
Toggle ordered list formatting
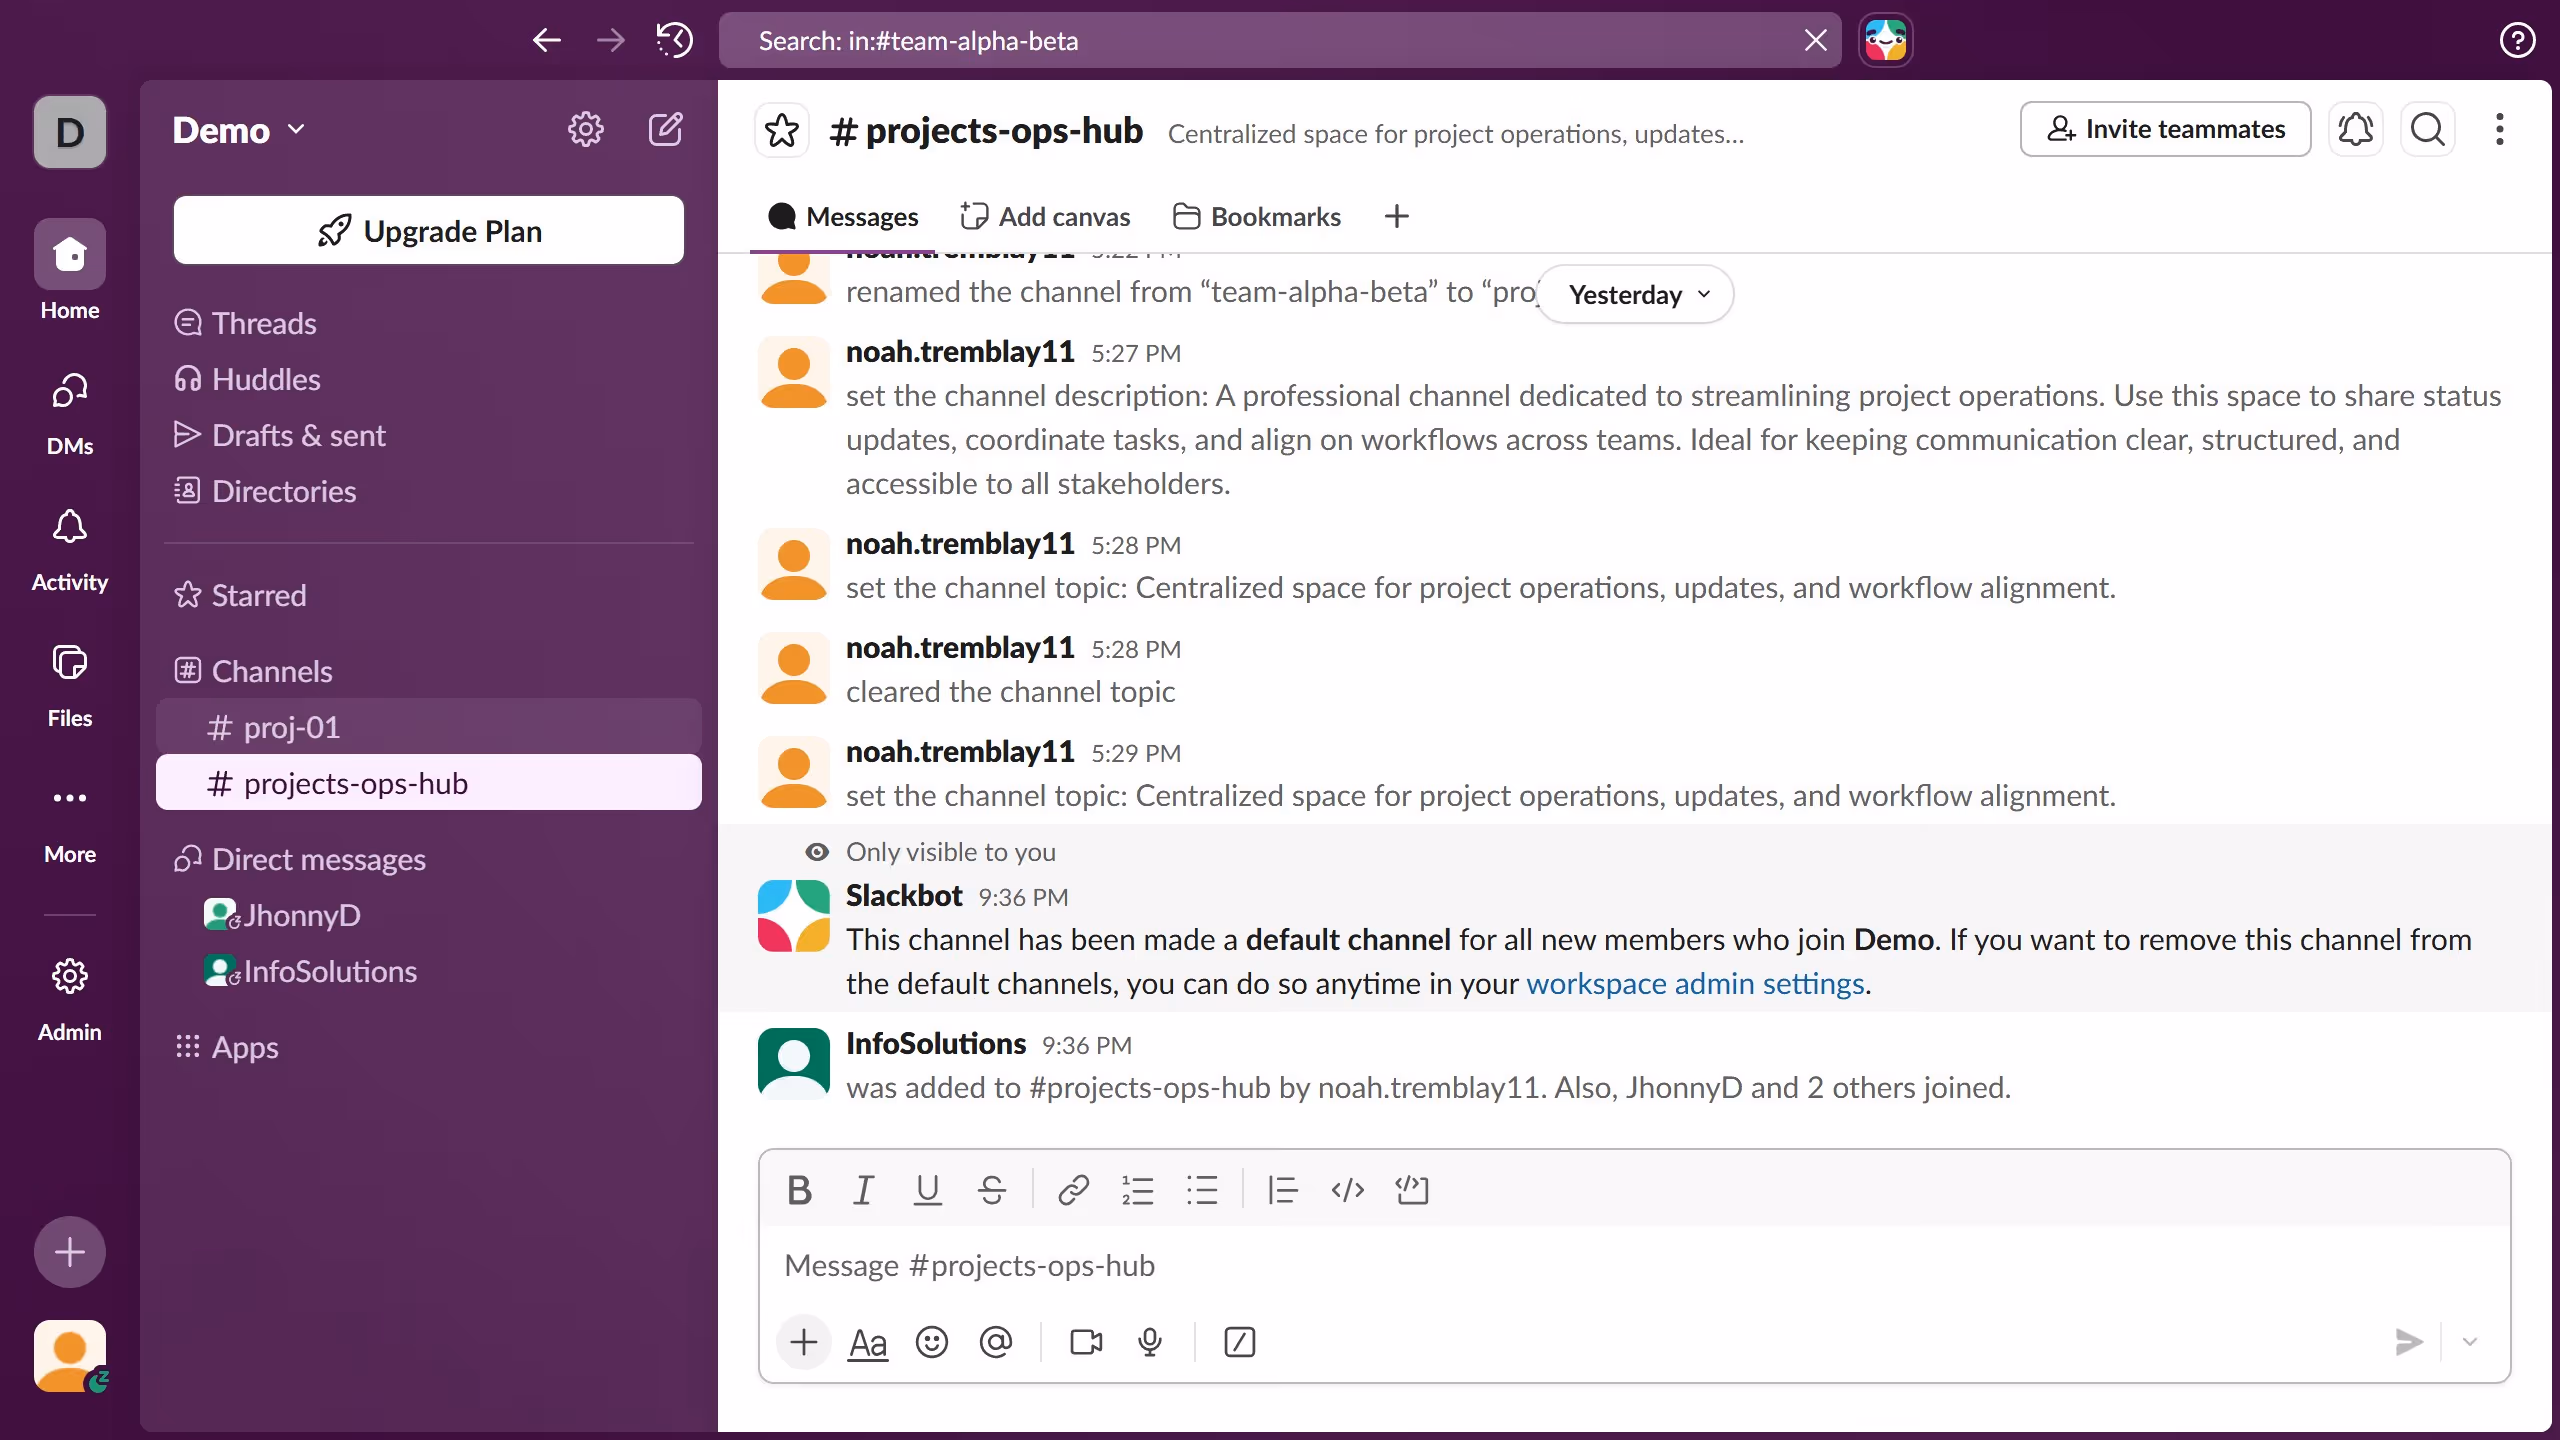point(1137,1190)
